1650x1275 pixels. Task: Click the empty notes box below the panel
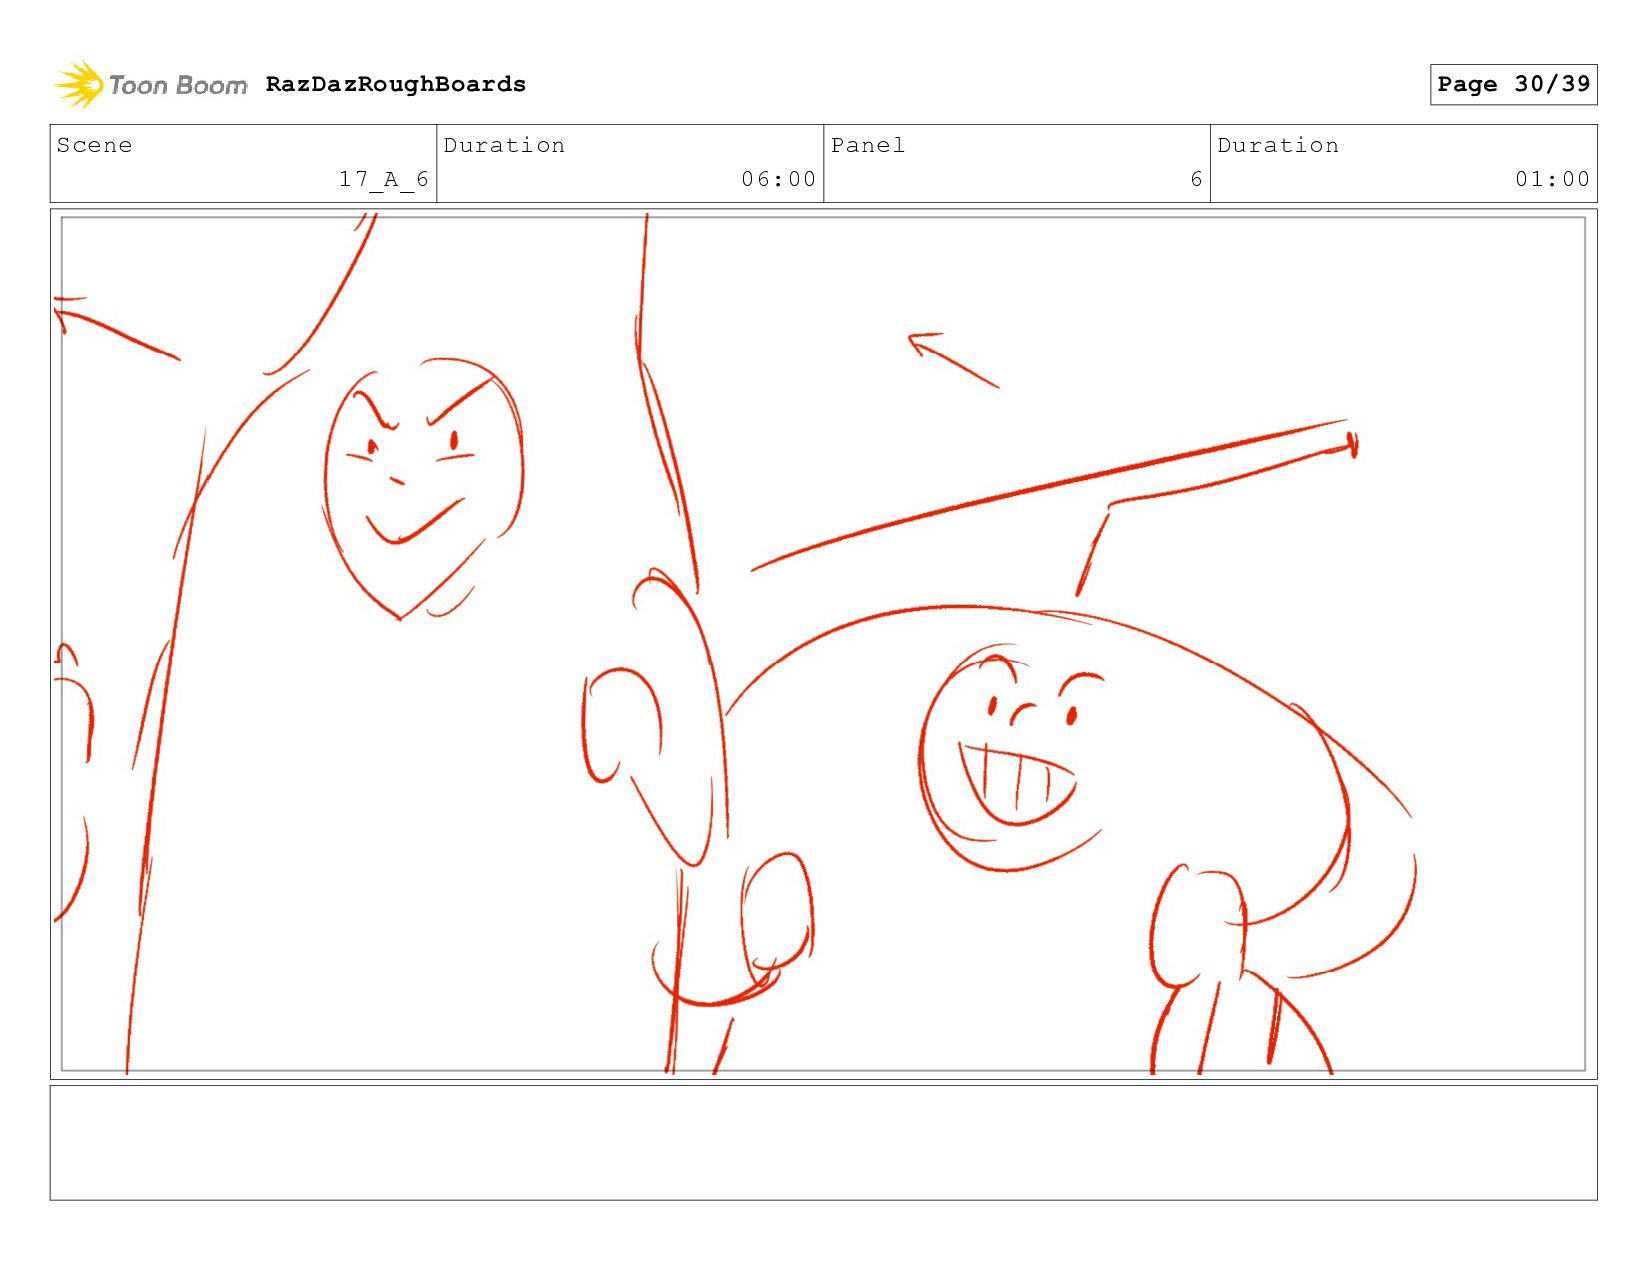coord(823,1143)
